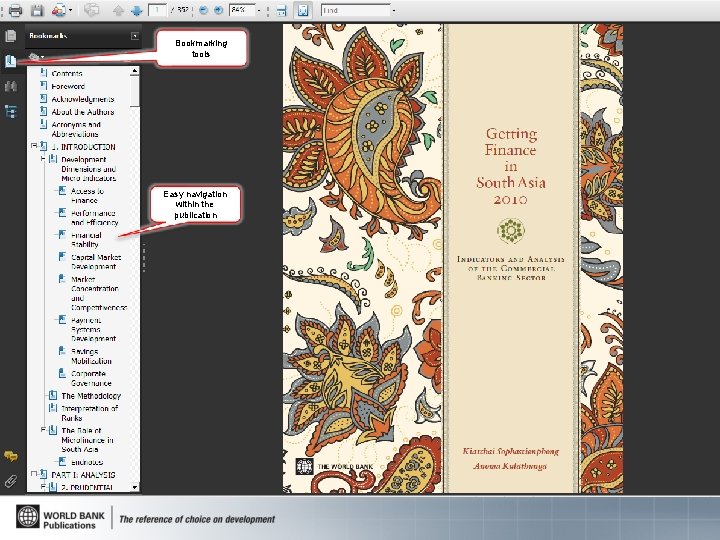The height and width of the screenshot is (540, 720).
Task: Open the Endnotes bookmark
Action: click(87, 462)
